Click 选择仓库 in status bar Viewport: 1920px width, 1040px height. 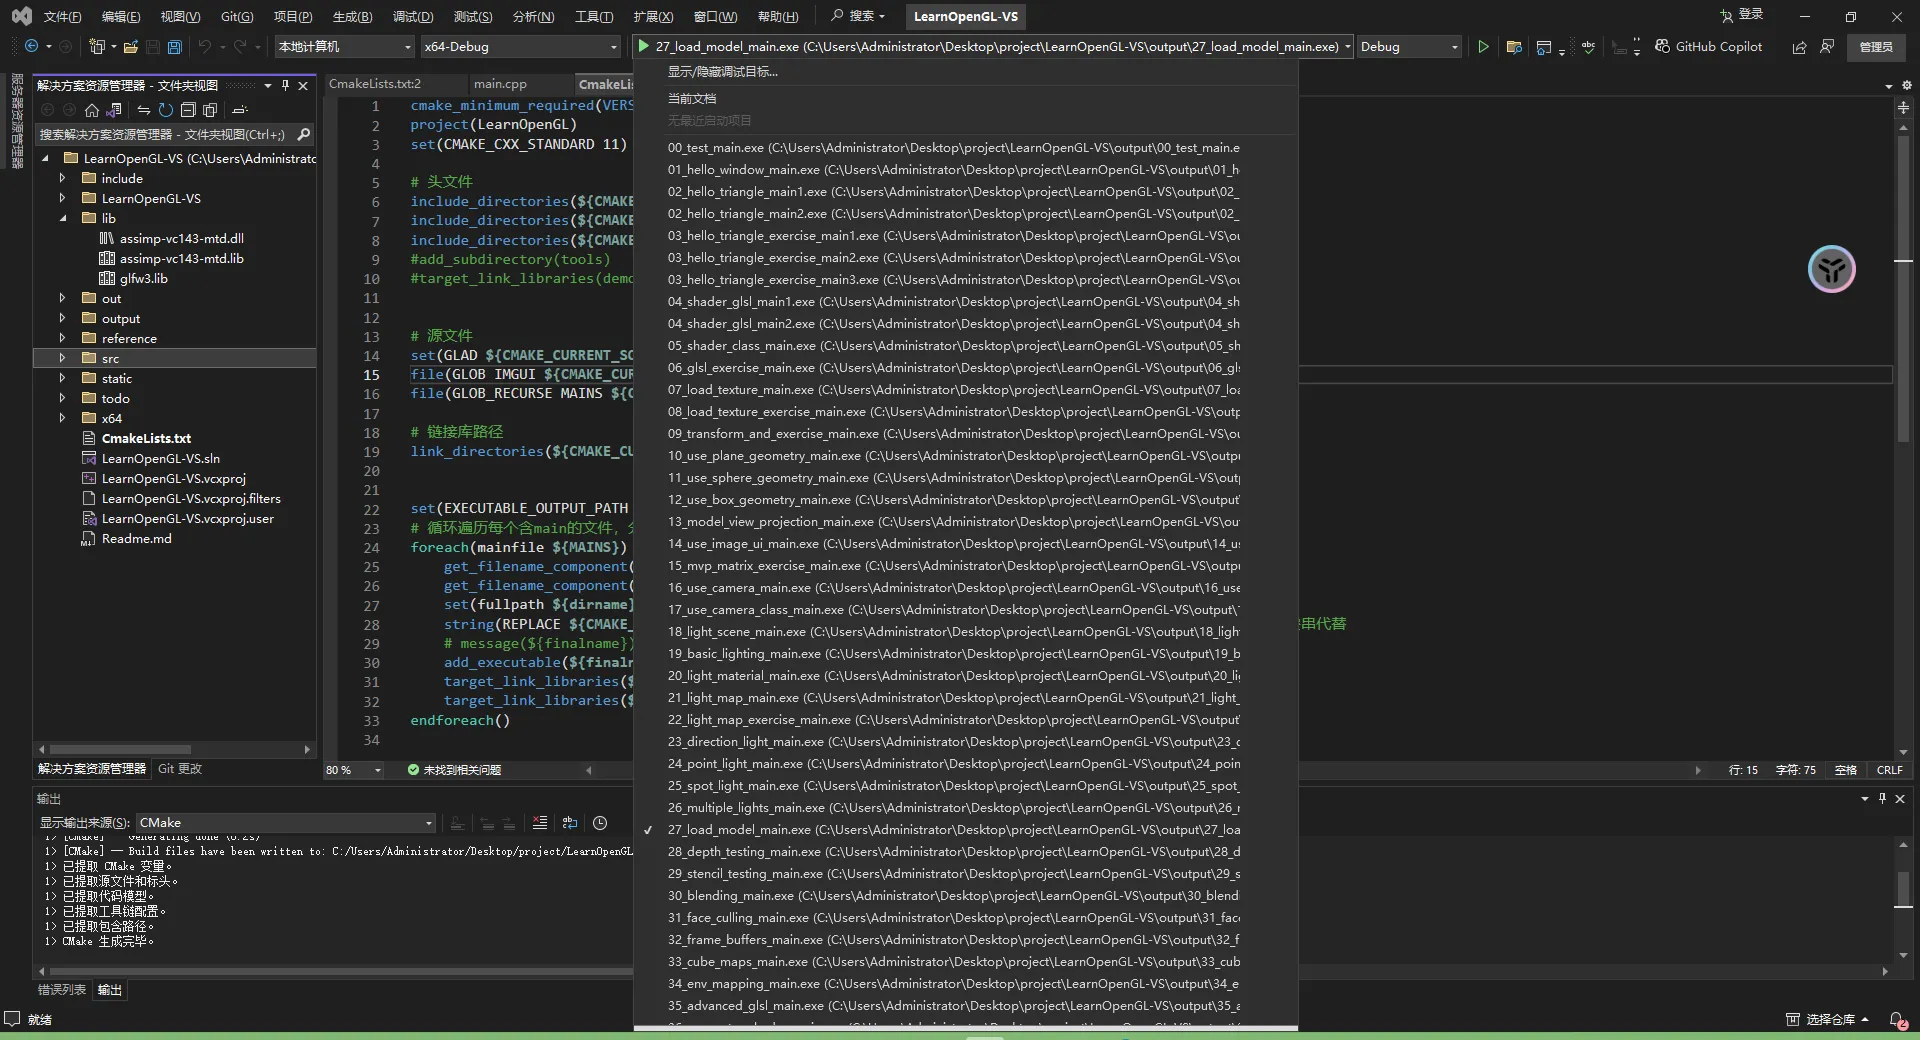point(1828,1020)
